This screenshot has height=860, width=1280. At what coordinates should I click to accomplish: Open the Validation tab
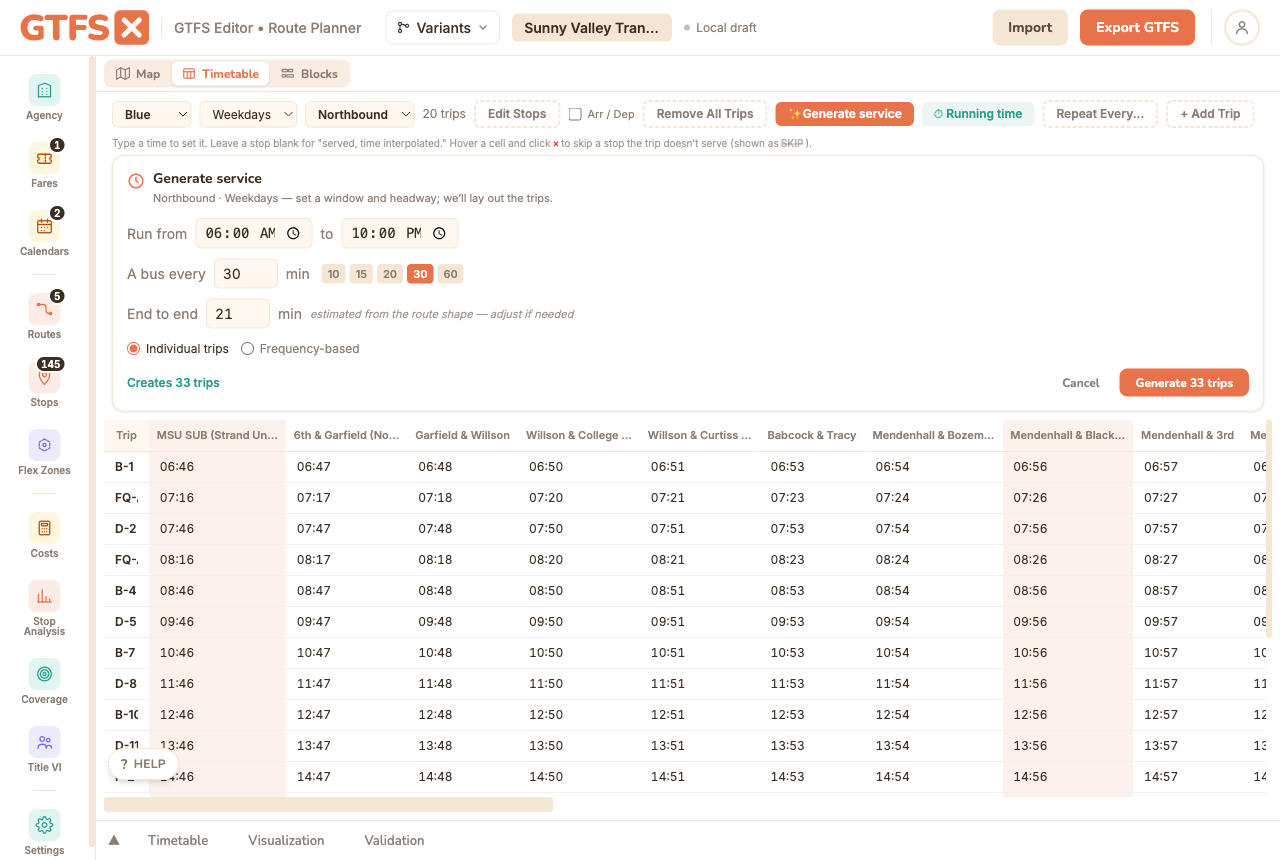394,840
